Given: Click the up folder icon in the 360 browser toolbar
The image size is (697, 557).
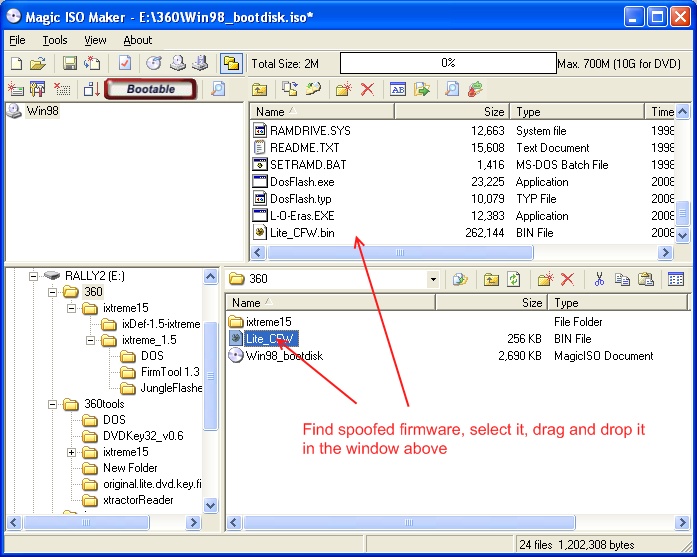Looking at the screenshot, I should click(x=491, y=280).
